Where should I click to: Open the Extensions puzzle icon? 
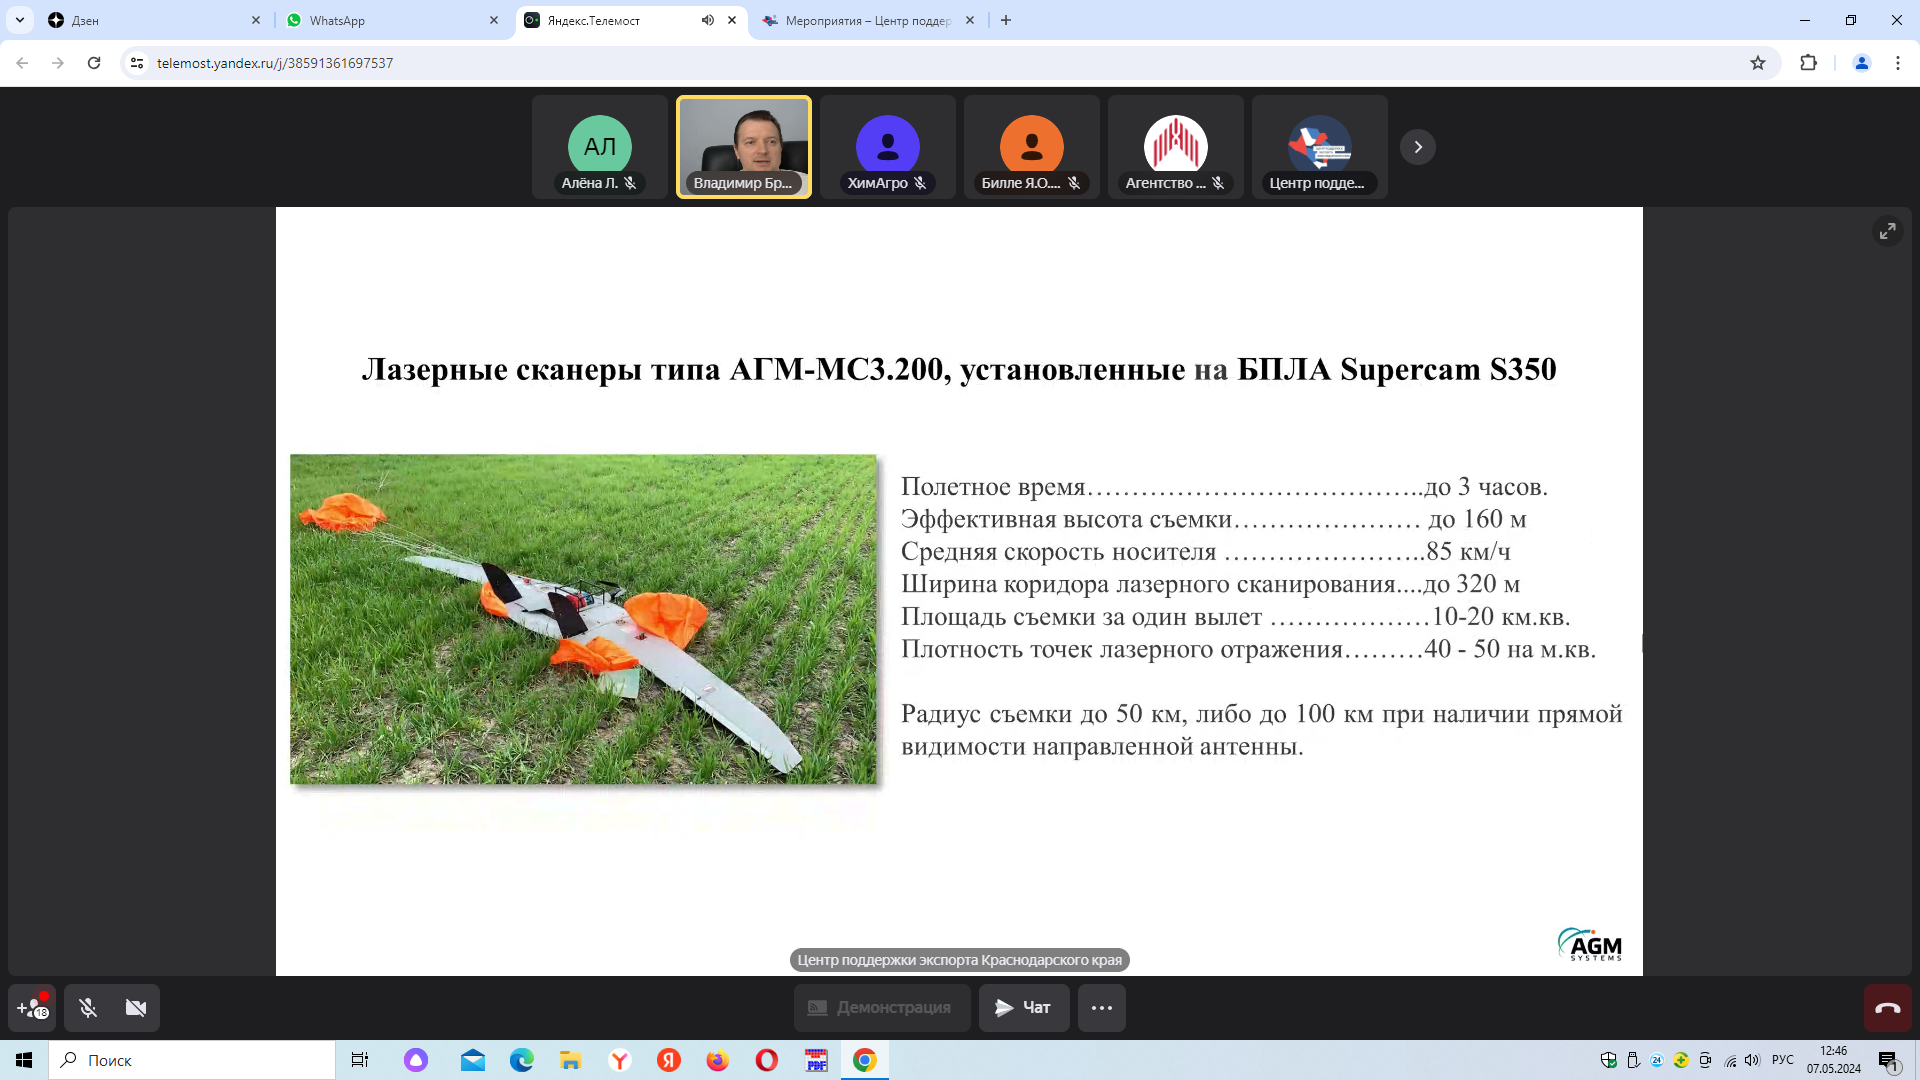pyautogui.click(x=1808, y=63)
